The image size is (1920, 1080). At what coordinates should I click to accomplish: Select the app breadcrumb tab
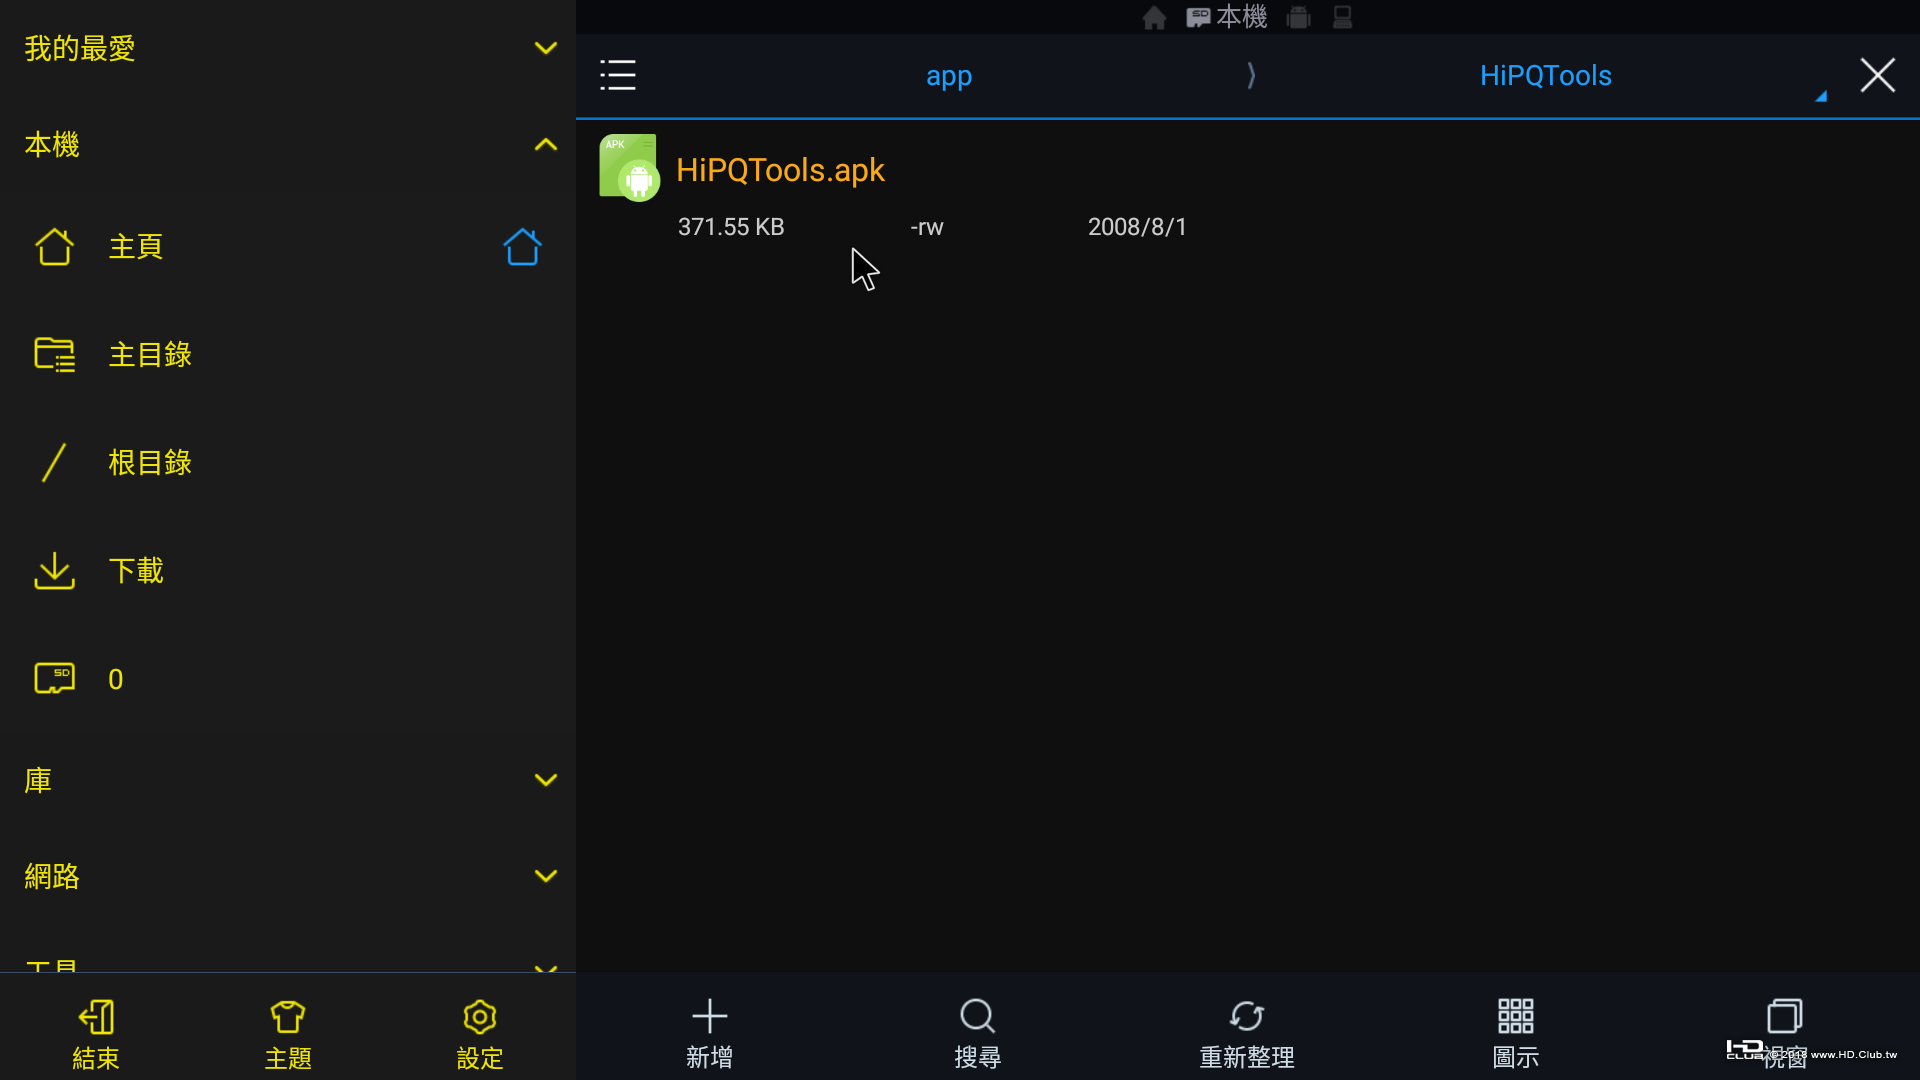point(948,76)
